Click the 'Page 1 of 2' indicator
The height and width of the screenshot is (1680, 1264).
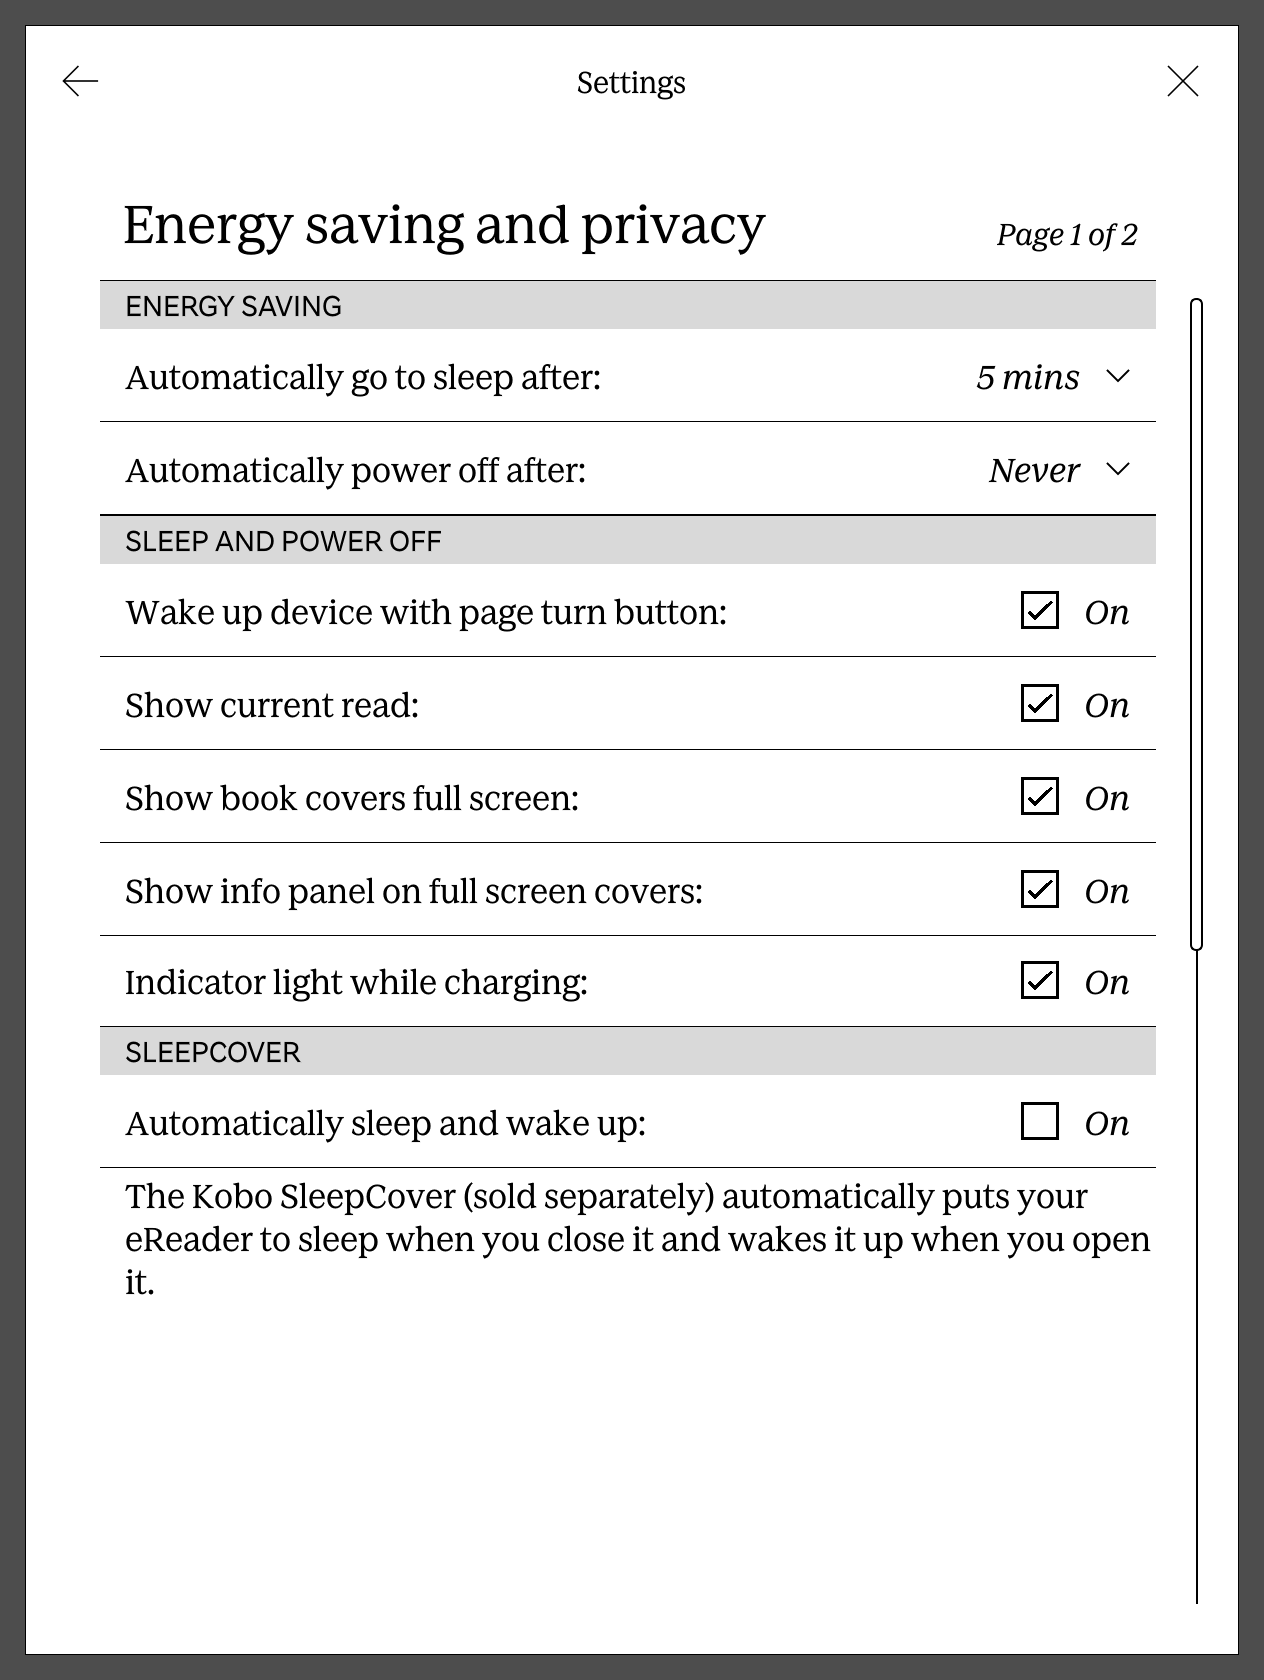pos(1066,235)
